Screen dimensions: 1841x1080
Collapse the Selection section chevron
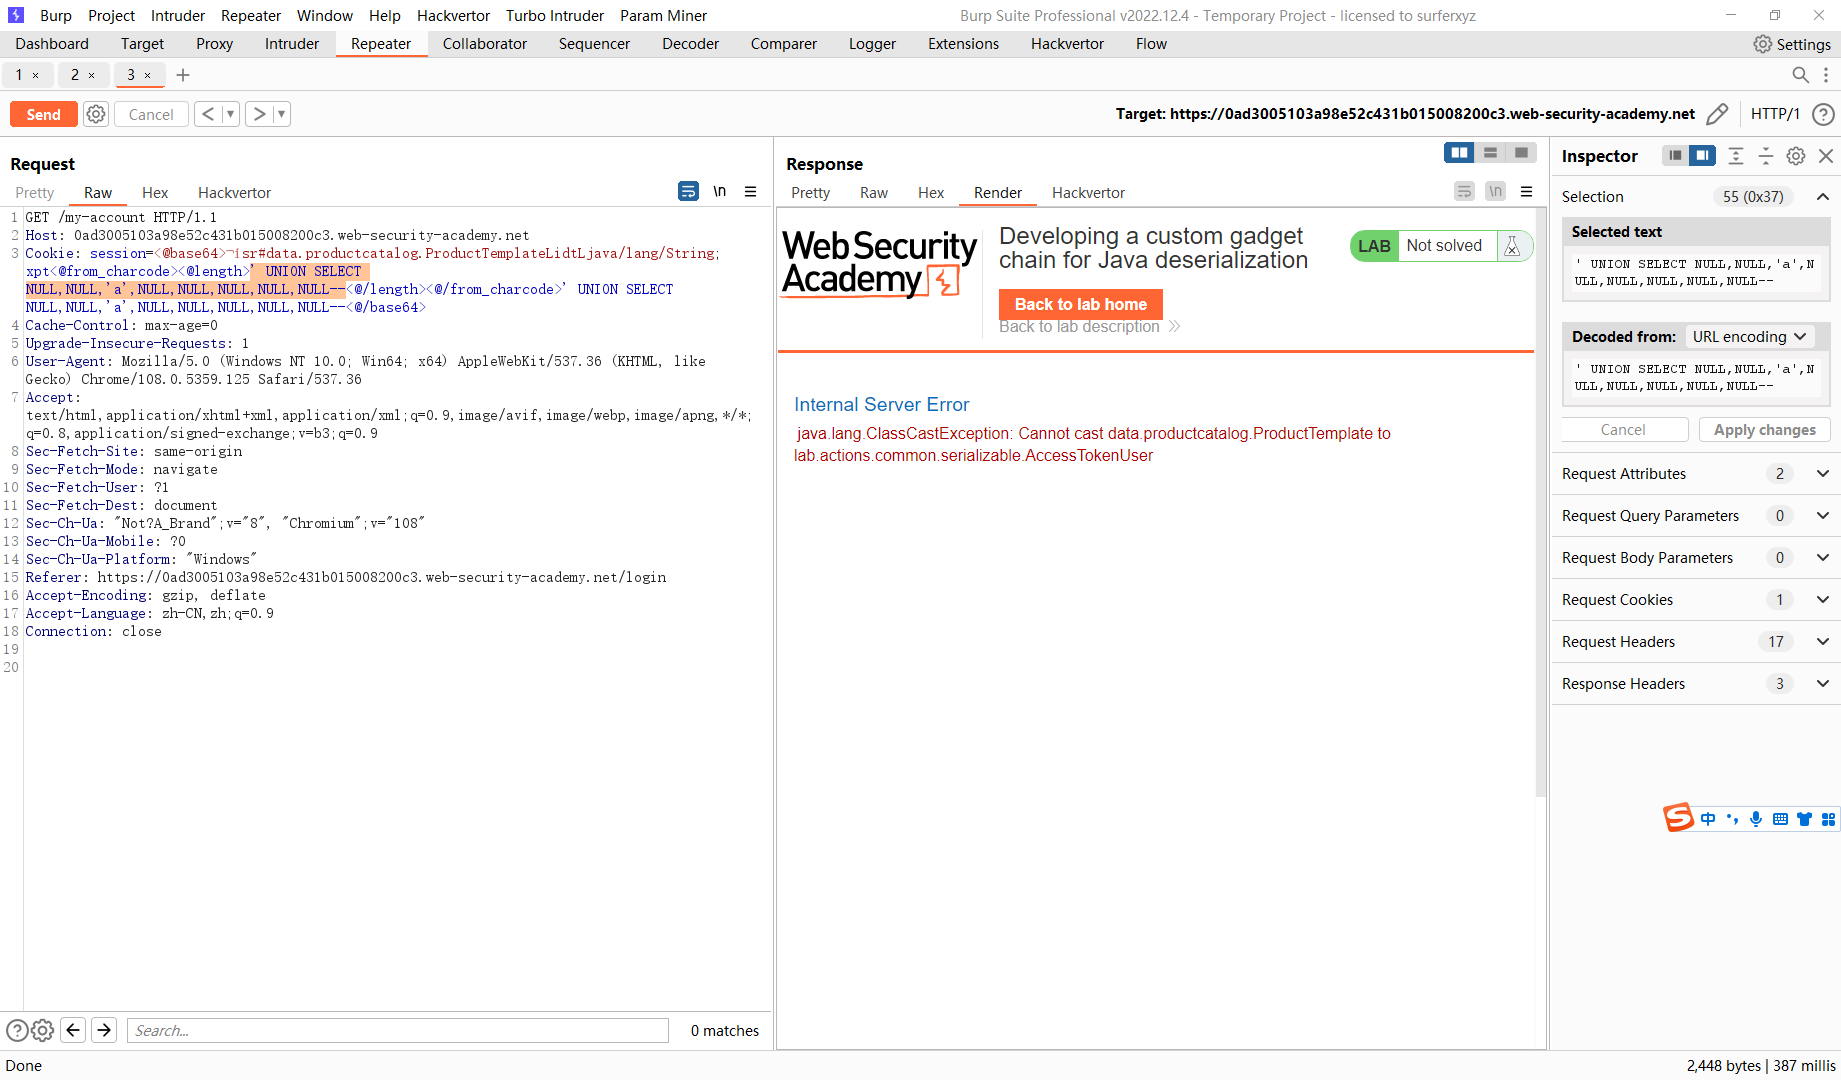(x=1823, y=196)
